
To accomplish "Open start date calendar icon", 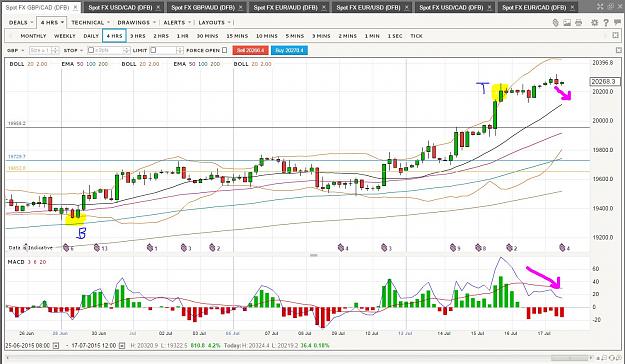I will pyautogui.click(x=56, y=346).
